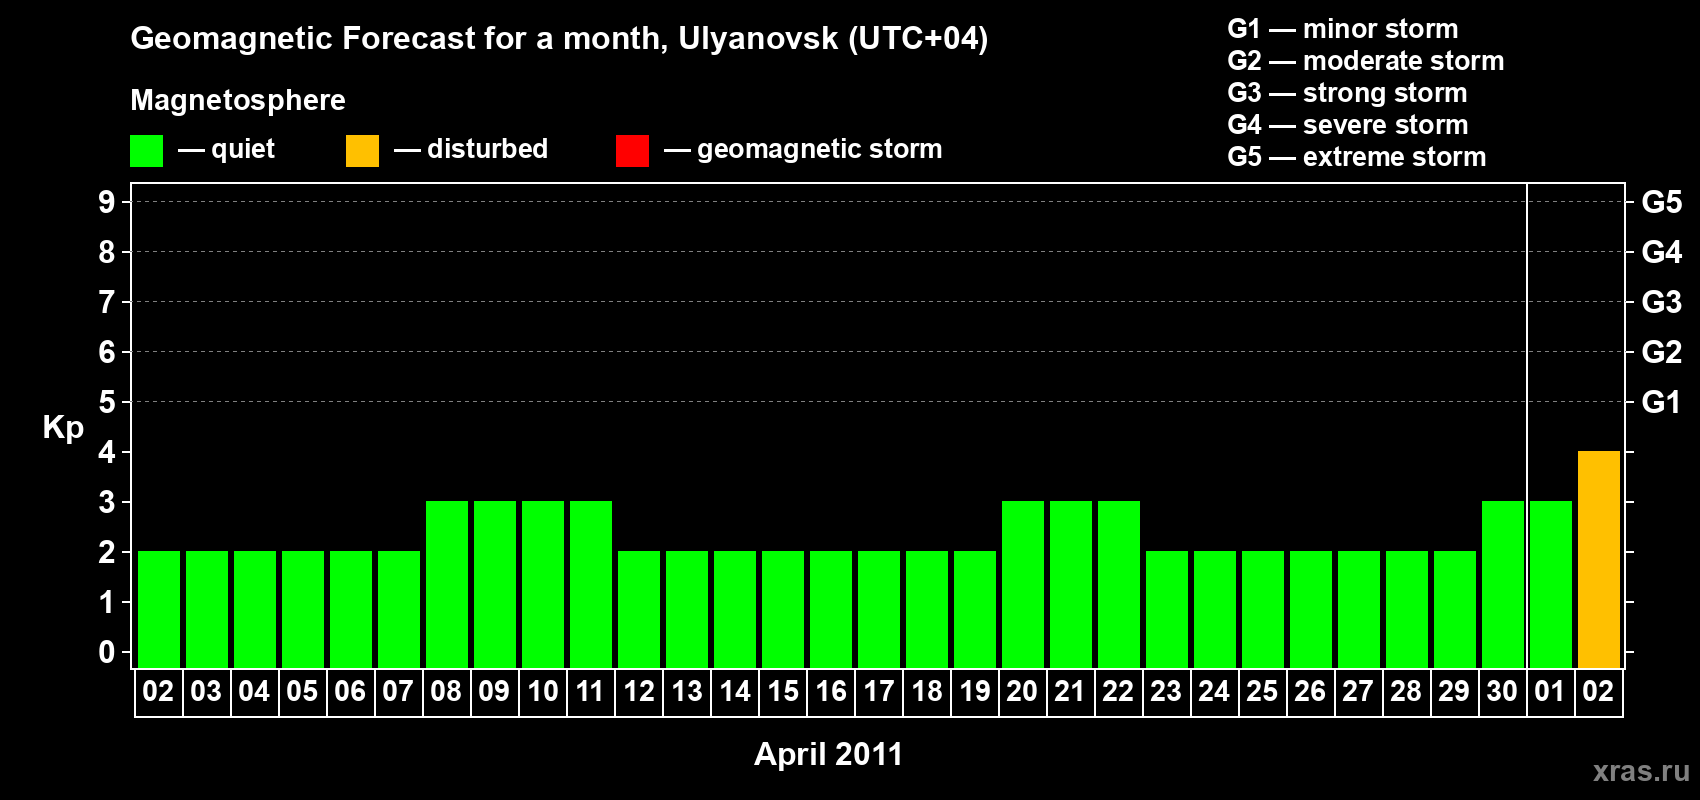1700x800 pixels.
Task: Click the green quiet legend swatch
Action: [x=146, y=151]
